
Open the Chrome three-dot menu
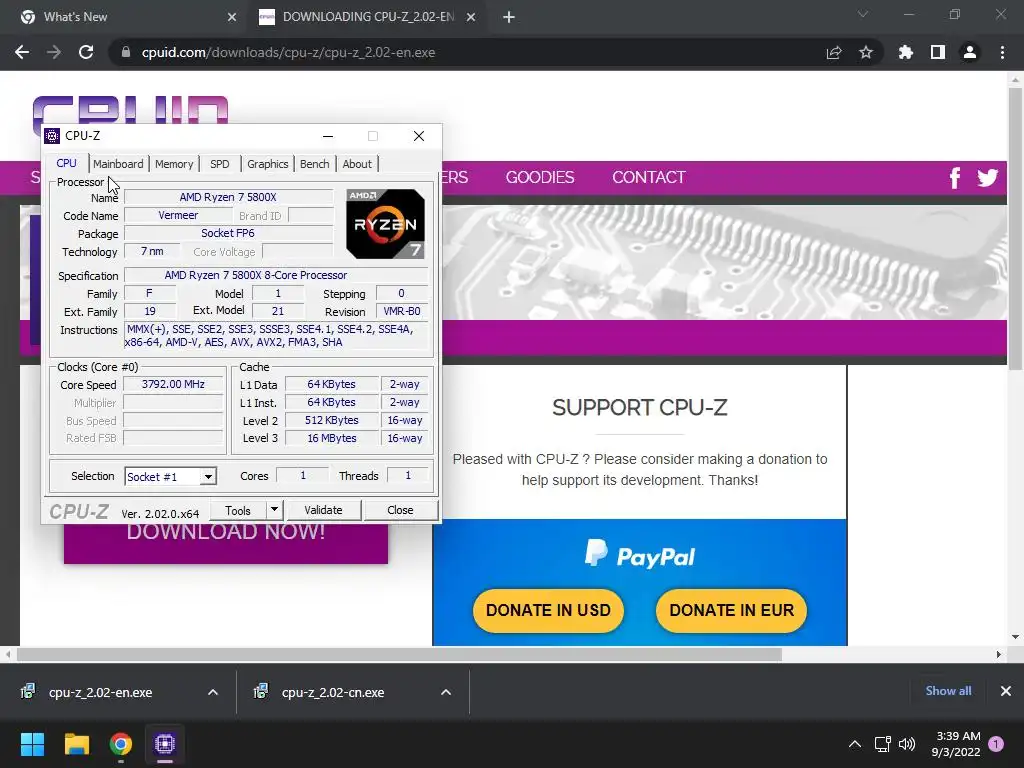tap(1002, 52)
